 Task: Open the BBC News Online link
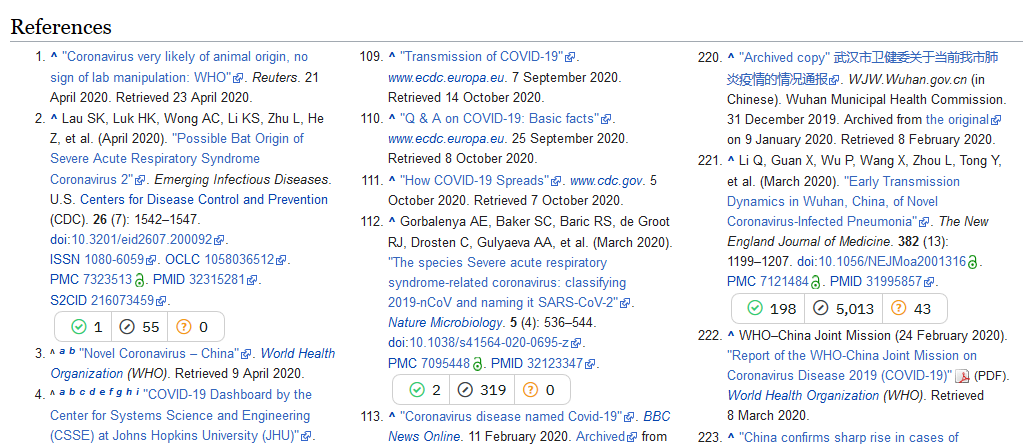tap(529, 427)
